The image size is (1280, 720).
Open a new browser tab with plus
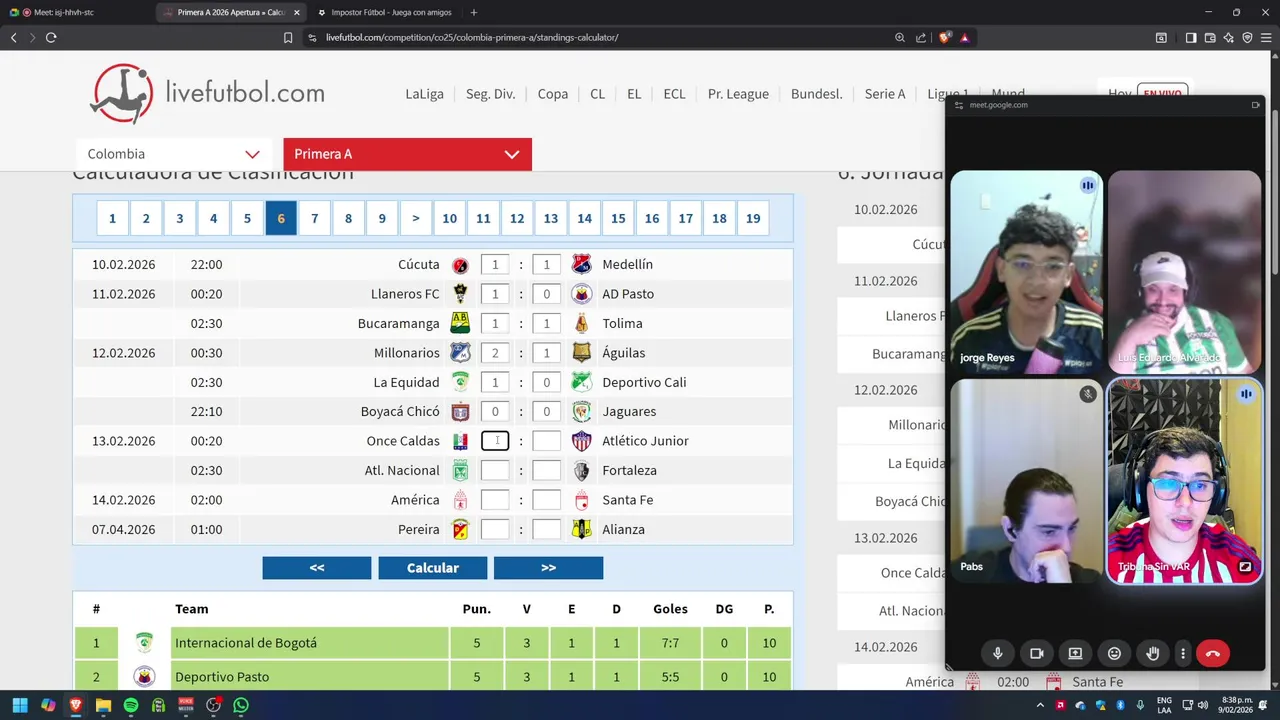[474, 12]
